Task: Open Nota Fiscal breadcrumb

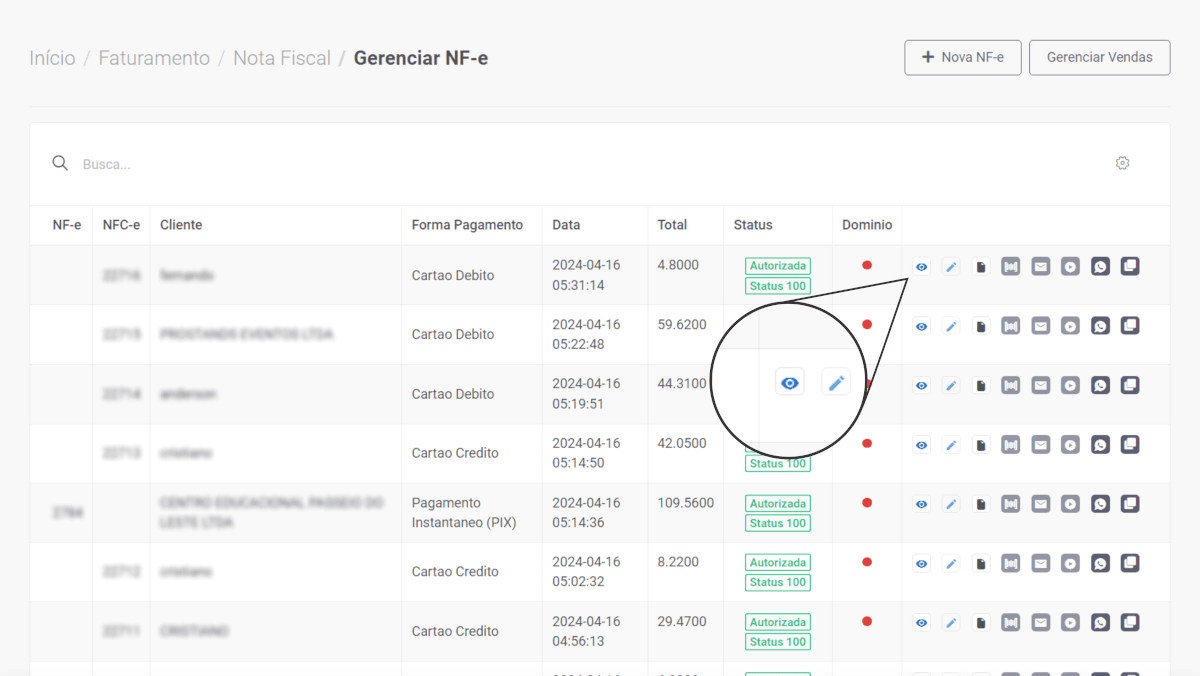Action: (282, 58)
